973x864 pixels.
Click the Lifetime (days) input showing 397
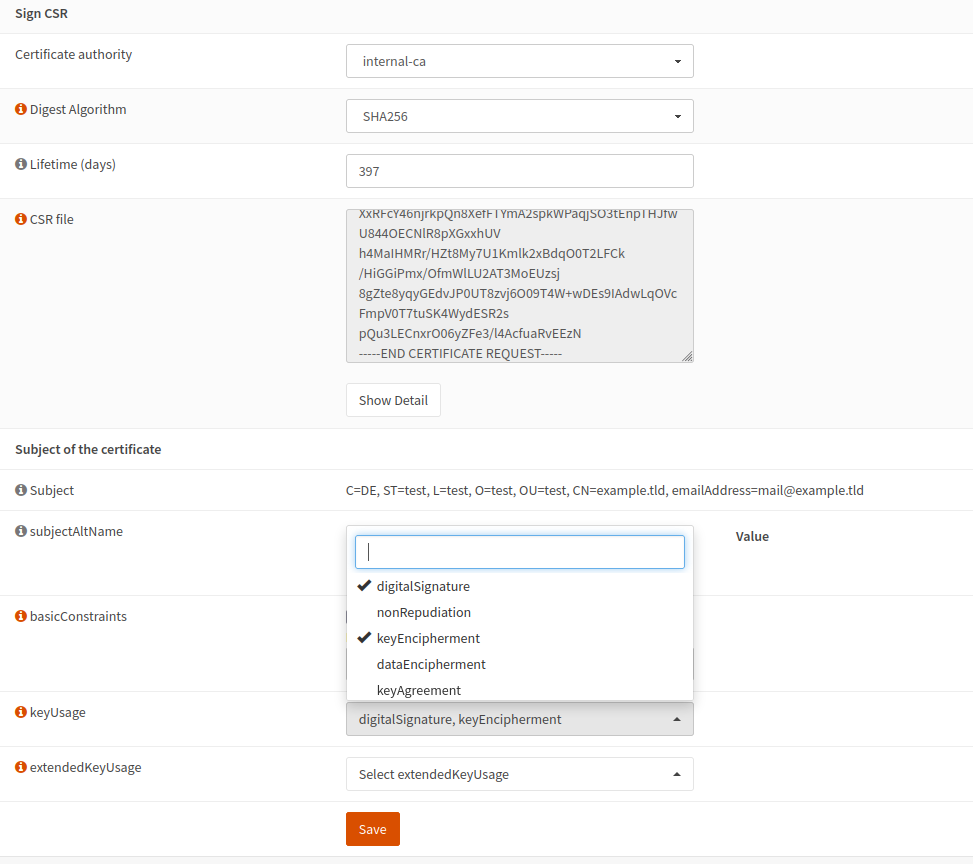[x=519, y=171]
